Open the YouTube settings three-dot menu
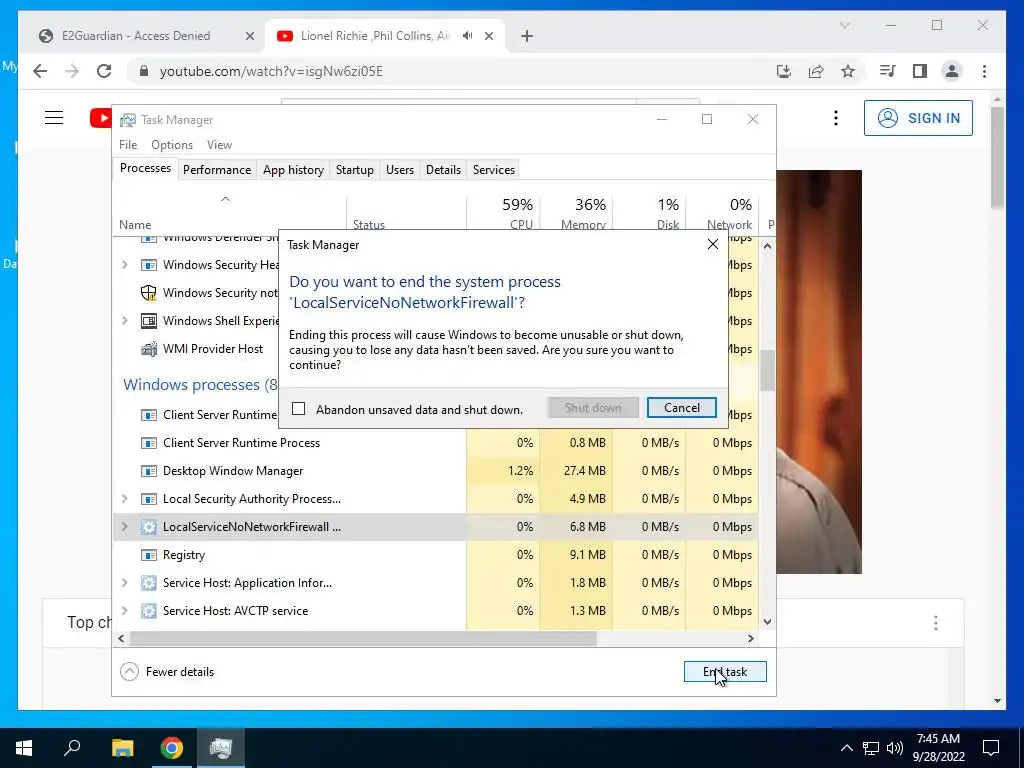 pyautogui.click(x=836, y=118)
